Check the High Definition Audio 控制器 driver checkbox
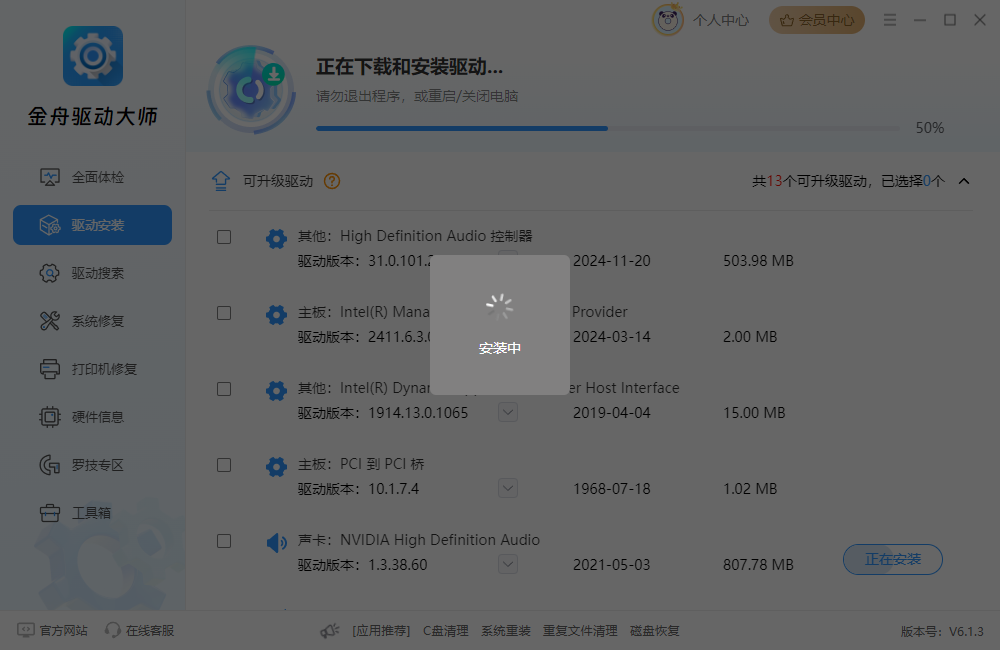This screenshot has width=1000, height=650. [224, 237]
